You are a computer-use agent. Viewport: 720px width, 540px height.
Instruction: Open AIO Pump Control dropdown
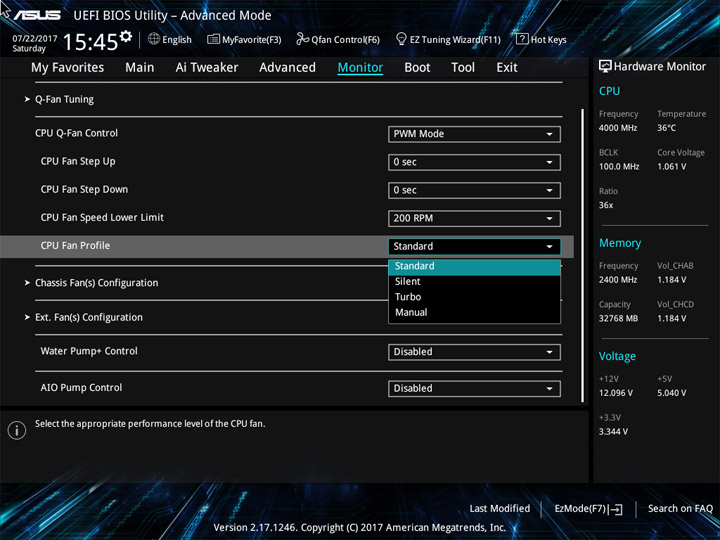tap(474, 388)
